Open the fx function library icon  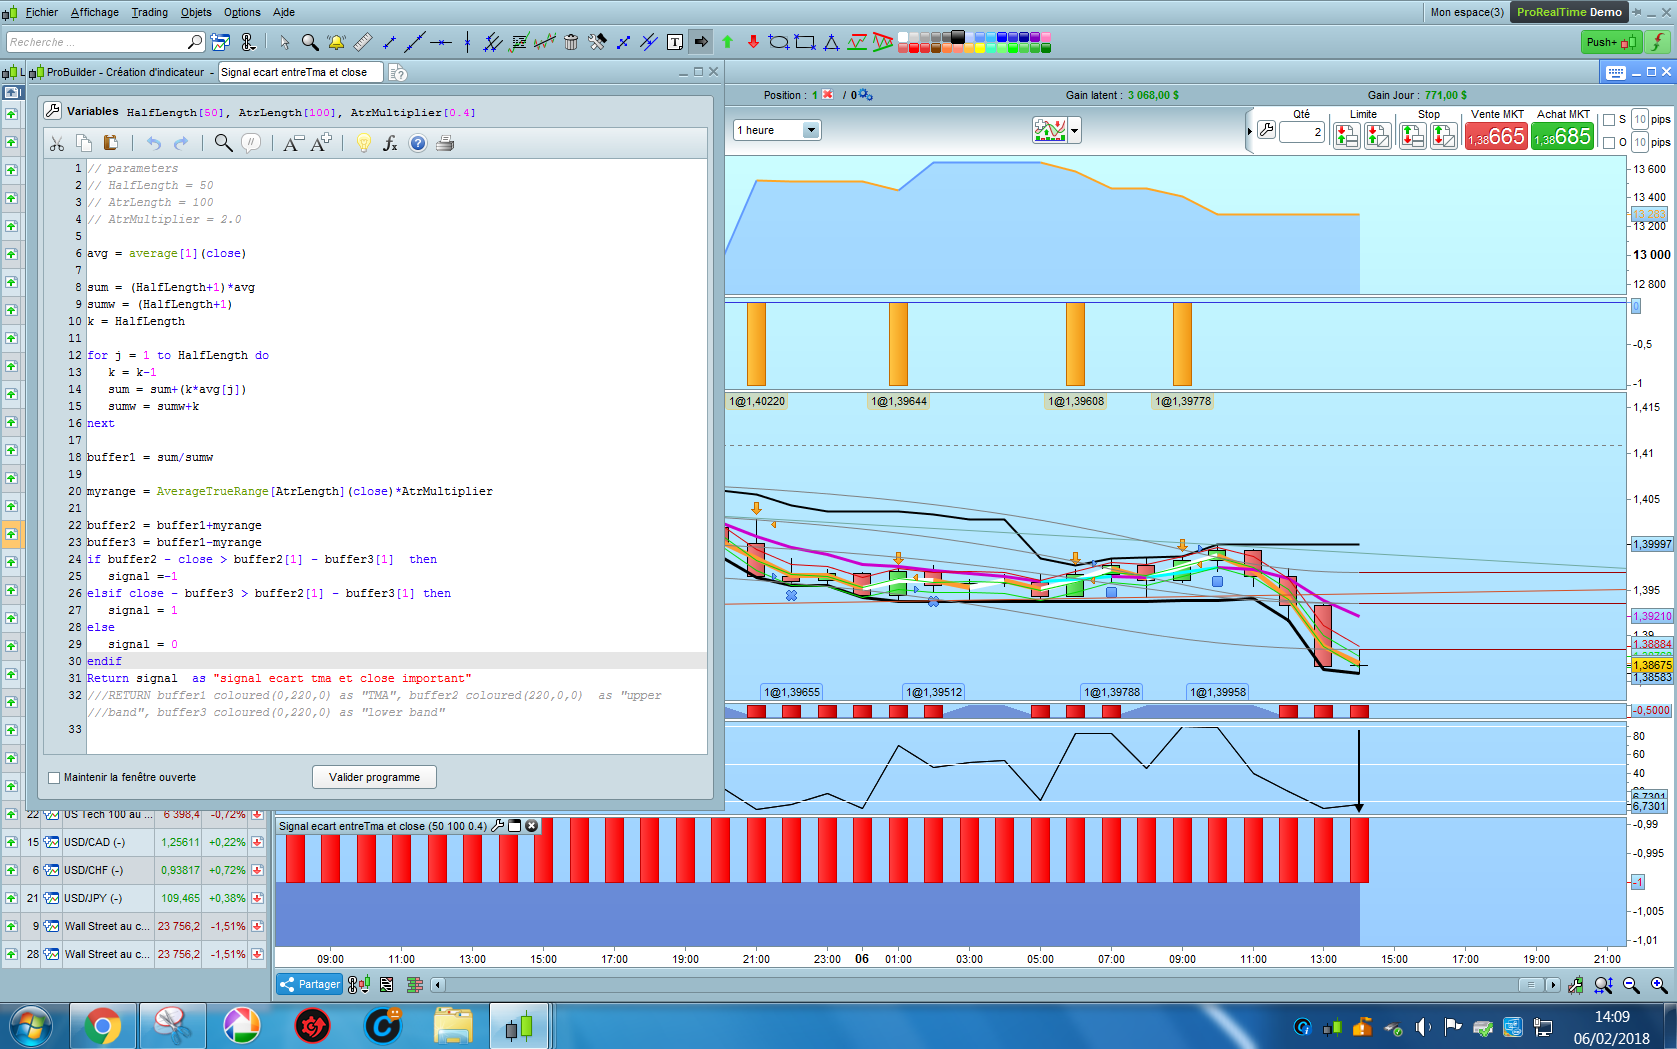click(390, 143)
